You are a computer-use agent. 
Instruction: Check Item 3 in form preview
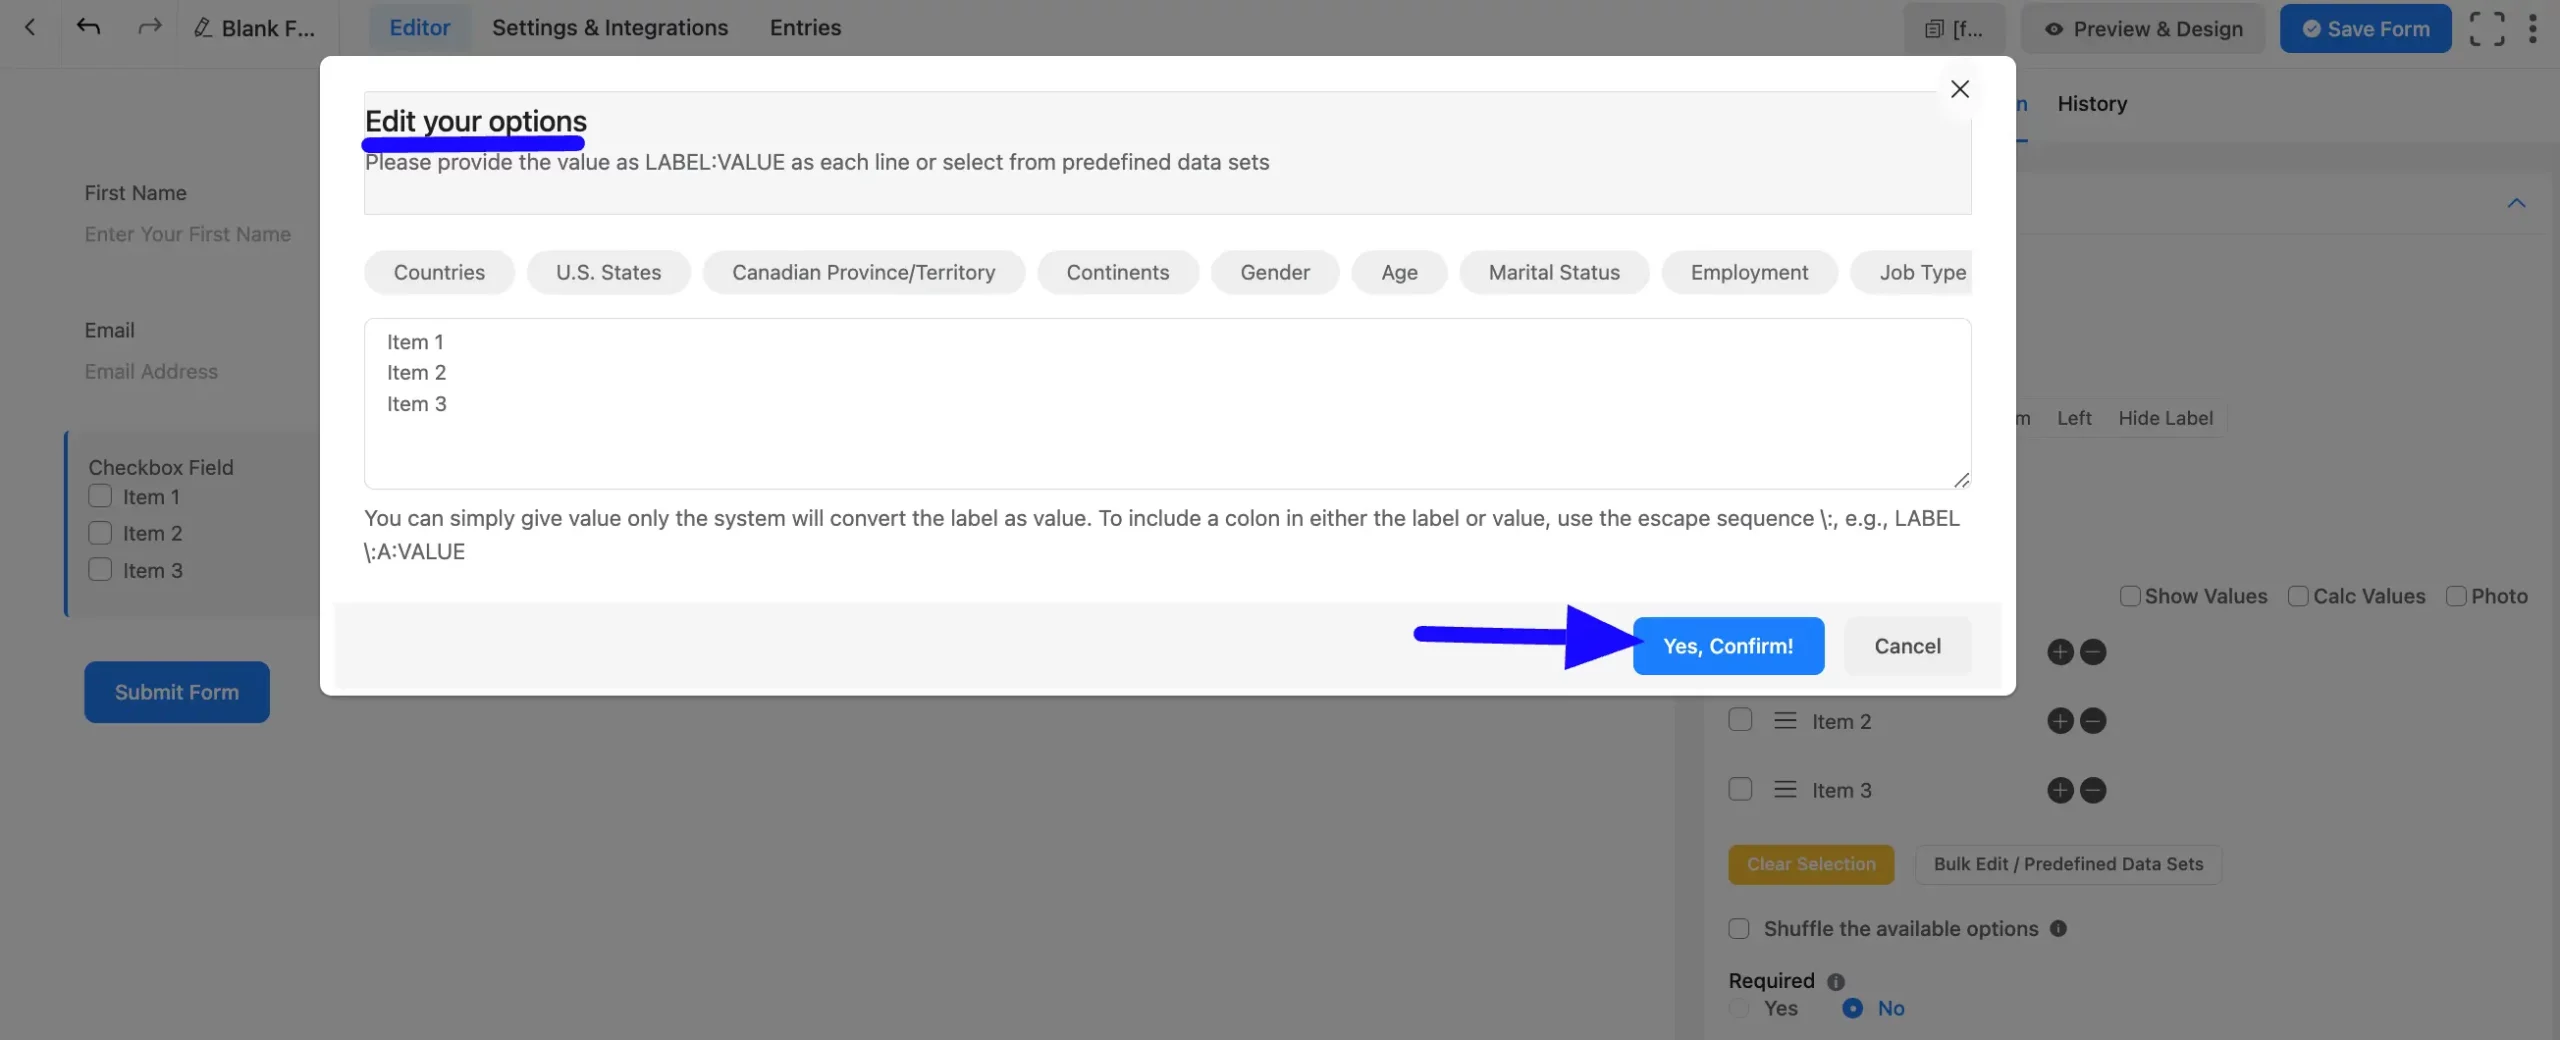point(100,570)
